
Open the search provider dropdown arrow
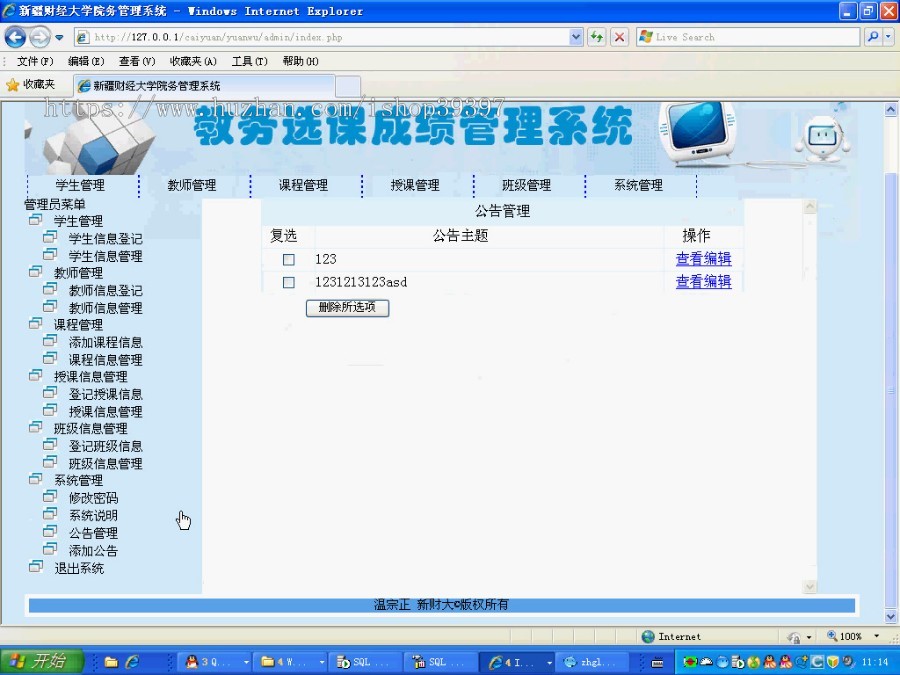(x=889, y=37)
